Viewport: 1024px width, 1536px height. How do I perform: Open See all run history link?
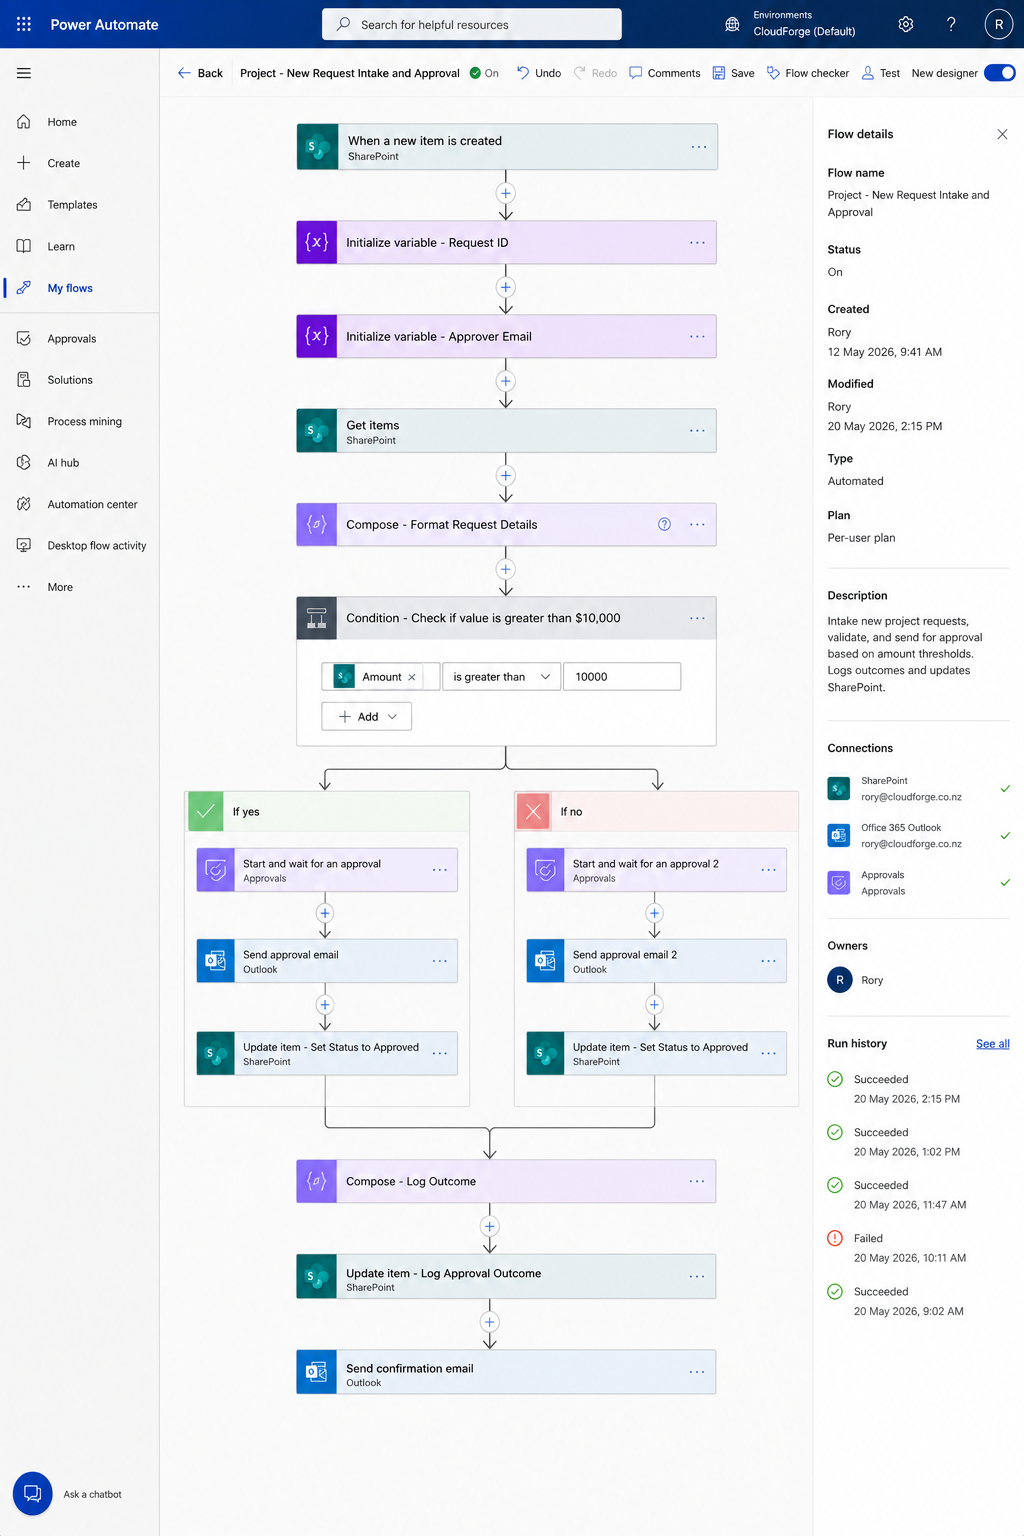pos(992,1044)
